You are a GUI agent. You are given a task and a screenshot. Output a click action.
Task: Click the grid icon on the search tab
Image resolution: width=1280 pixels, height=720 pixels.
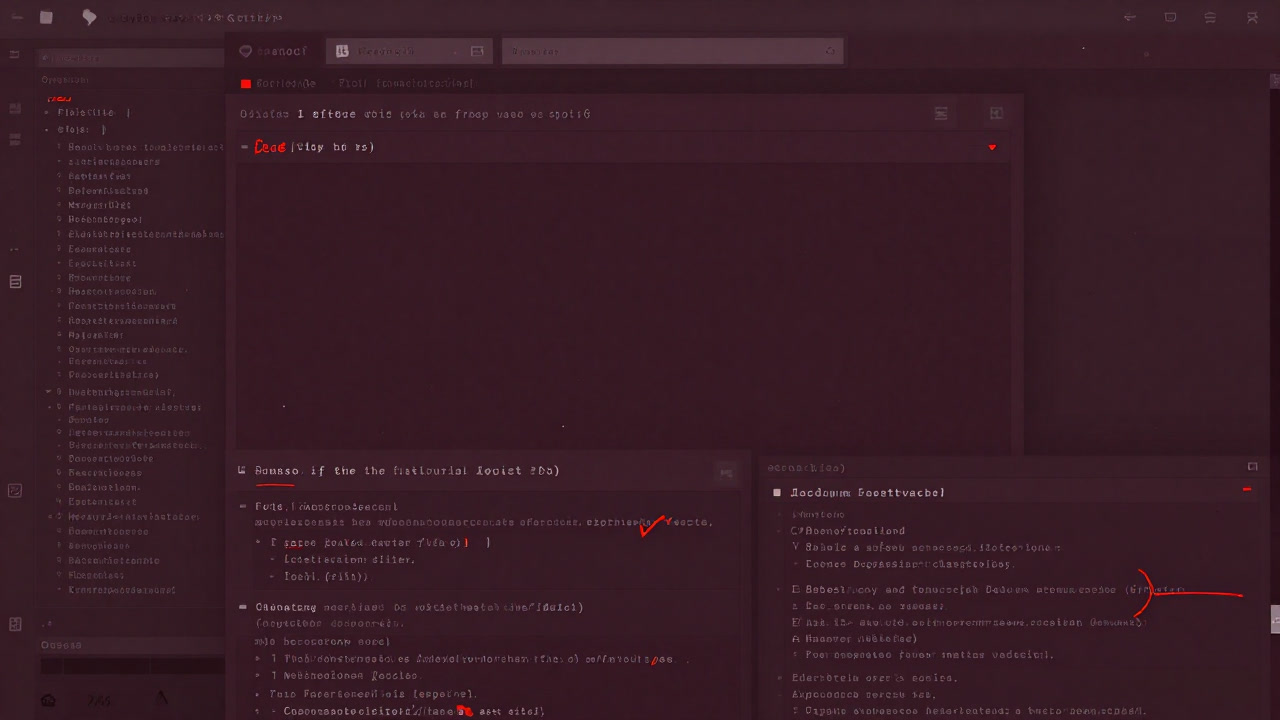click(x=342, y=51)
